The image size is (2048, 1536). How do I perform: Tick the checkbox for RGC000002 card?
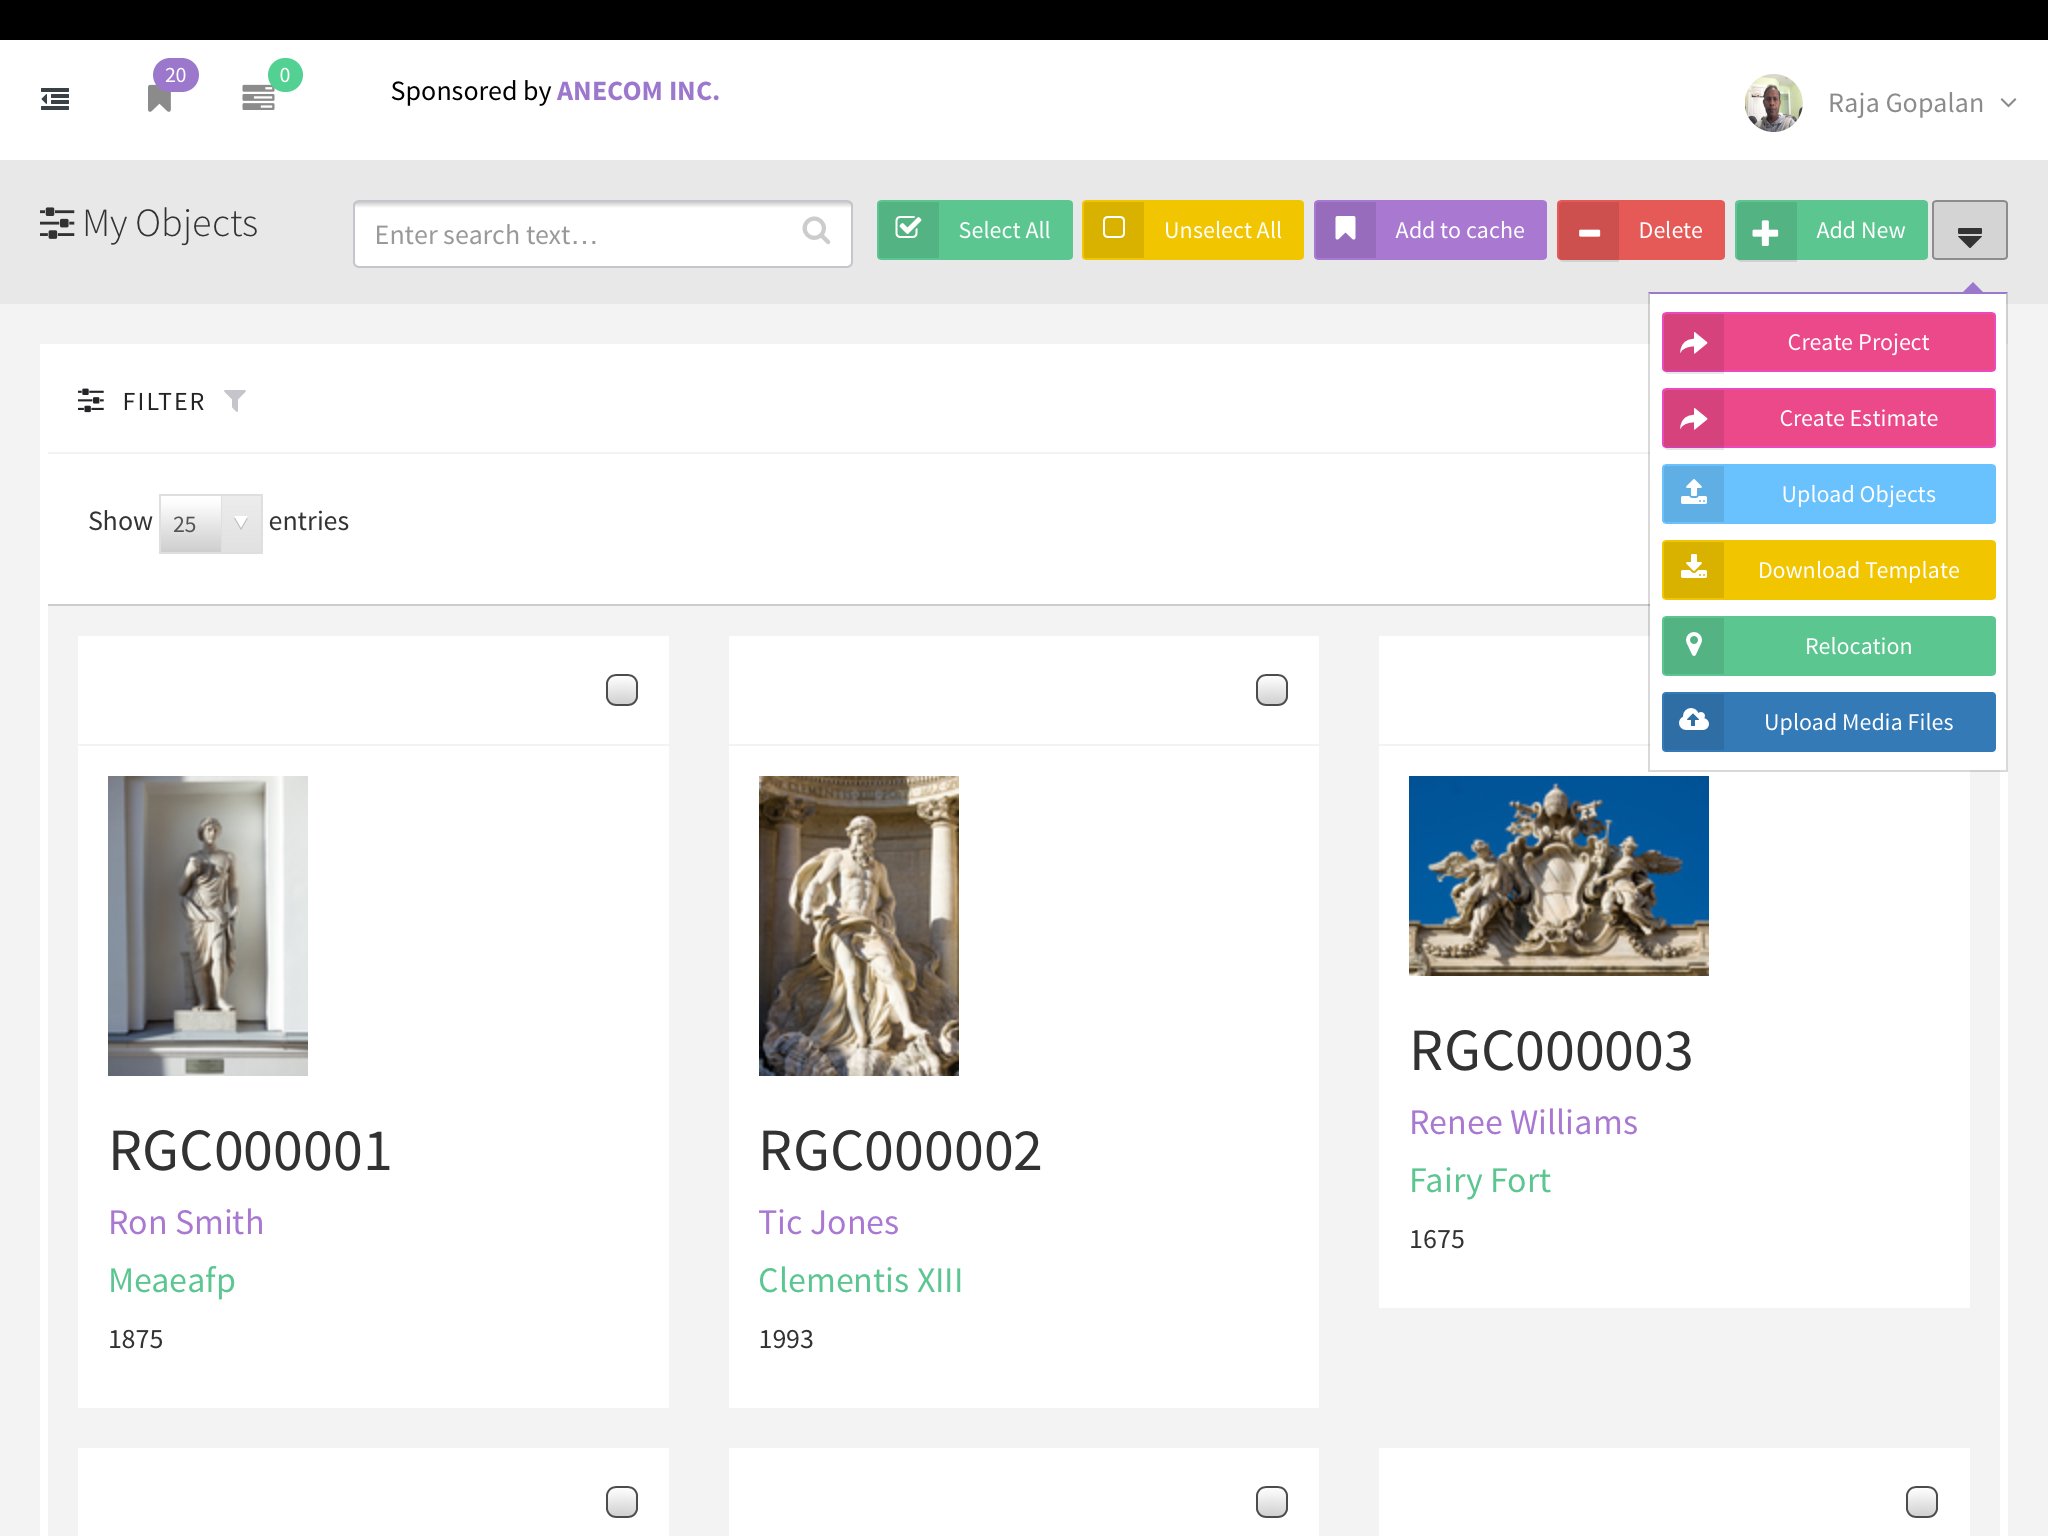coord(1272,690)
